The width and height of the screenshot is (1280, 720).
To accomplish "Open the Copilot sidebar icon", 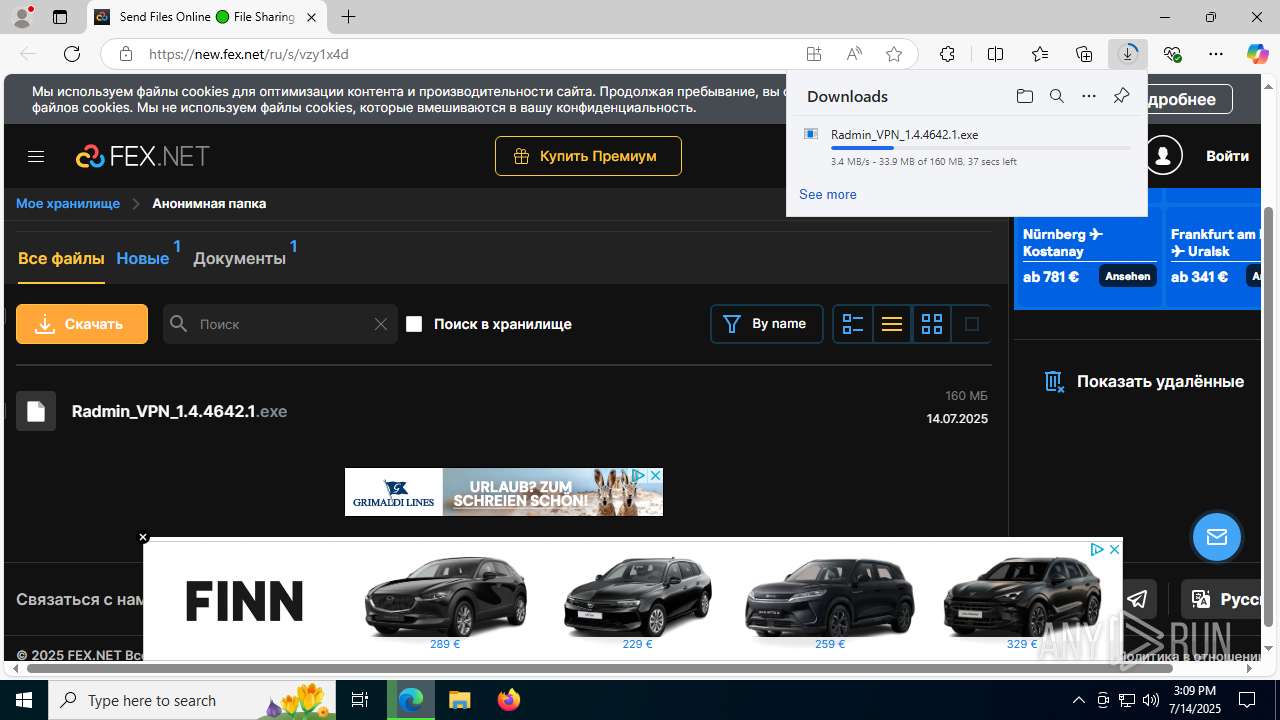I will click(1257, 54).
